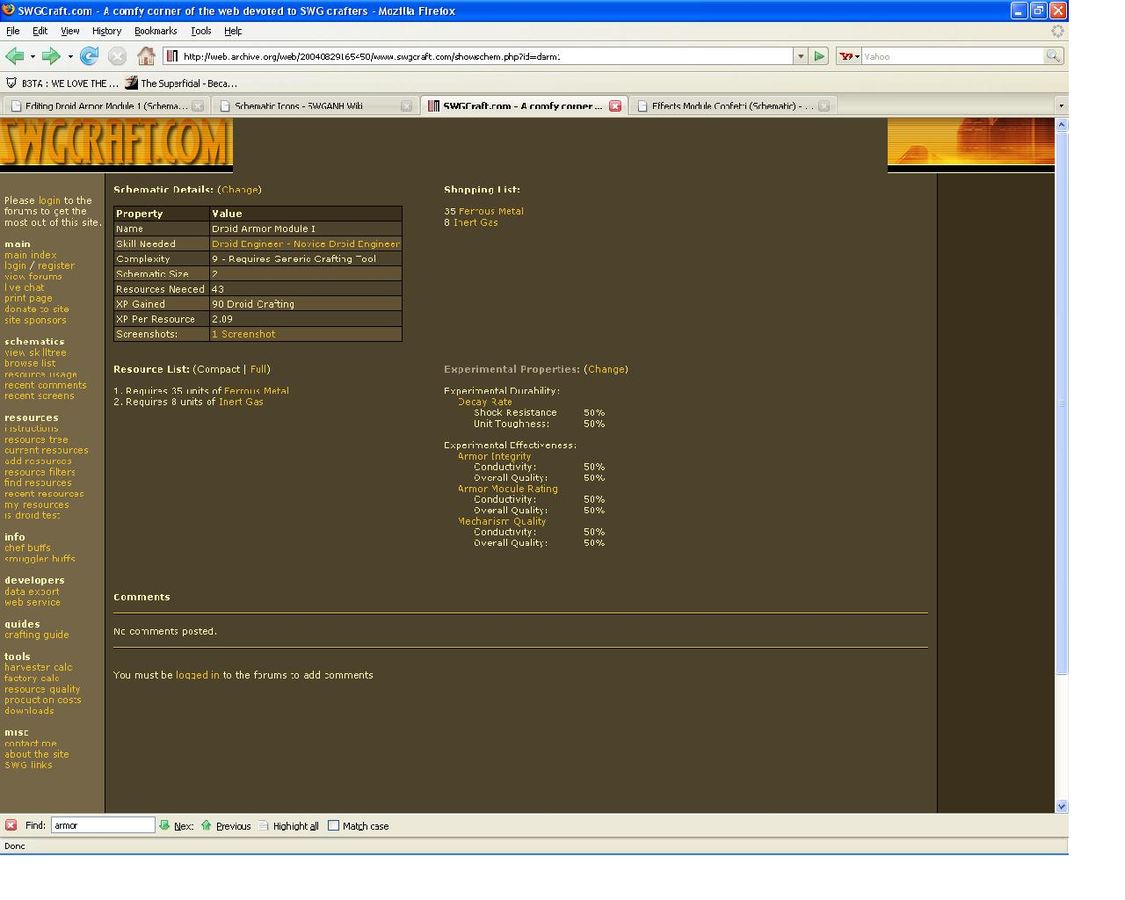
Task: Go to the Home page icon
Action: 146,56
